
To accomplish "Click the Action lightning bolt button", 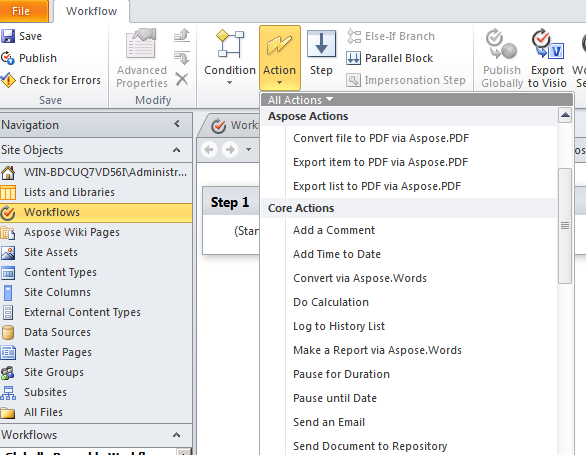I will point(280,58).
